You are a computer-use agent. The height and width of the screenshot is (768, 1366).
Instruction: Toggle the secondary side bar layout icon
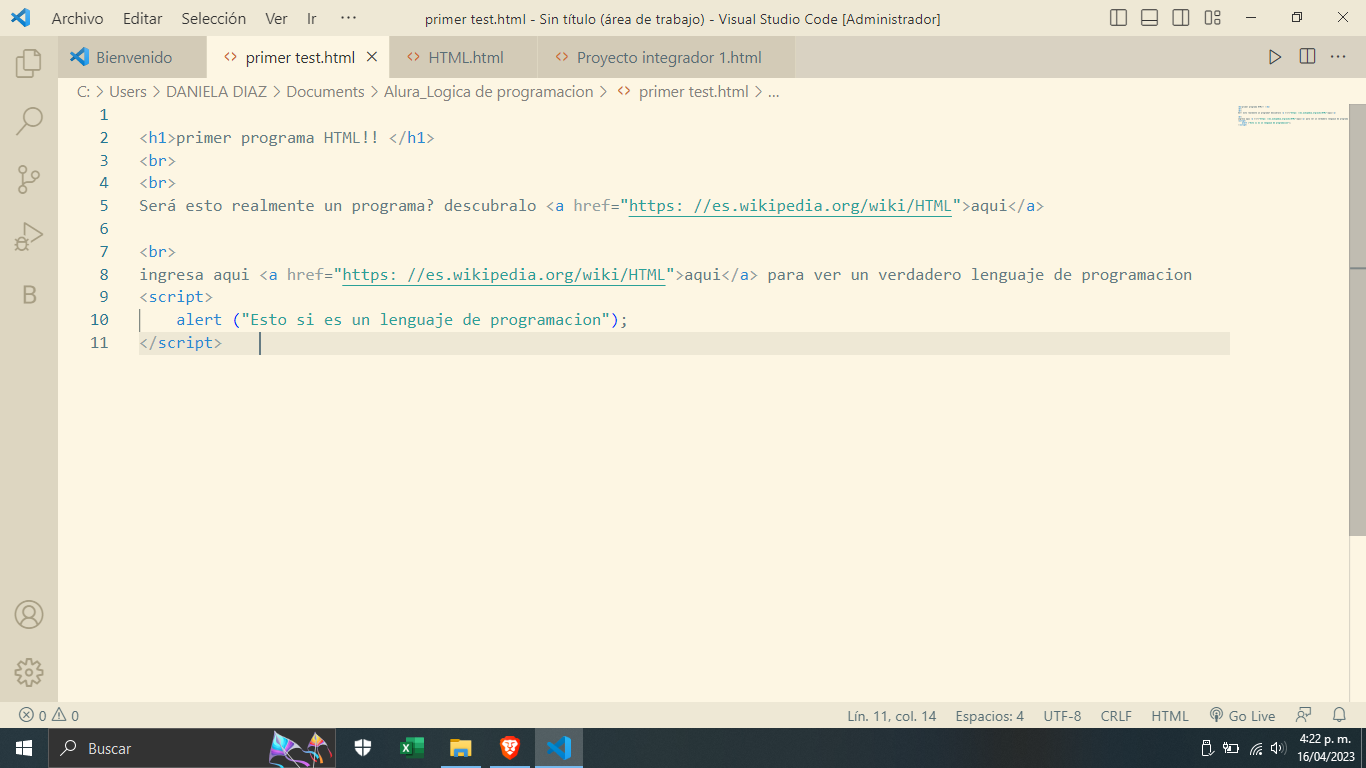point(1181,18)
